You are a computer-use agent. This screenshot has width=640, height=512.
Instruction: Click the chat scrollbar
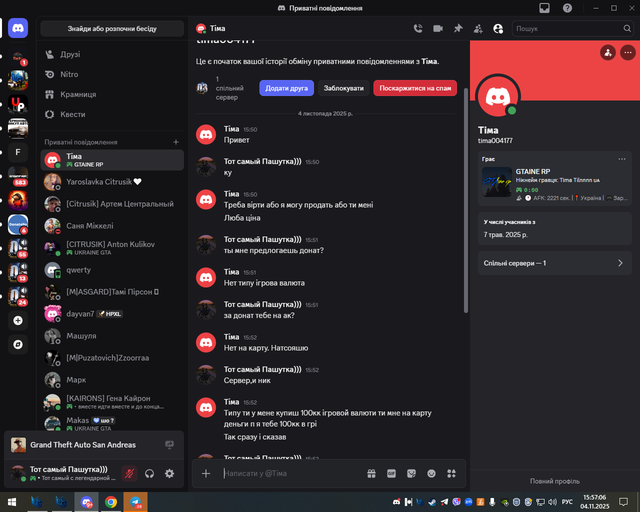pos(466,200)
